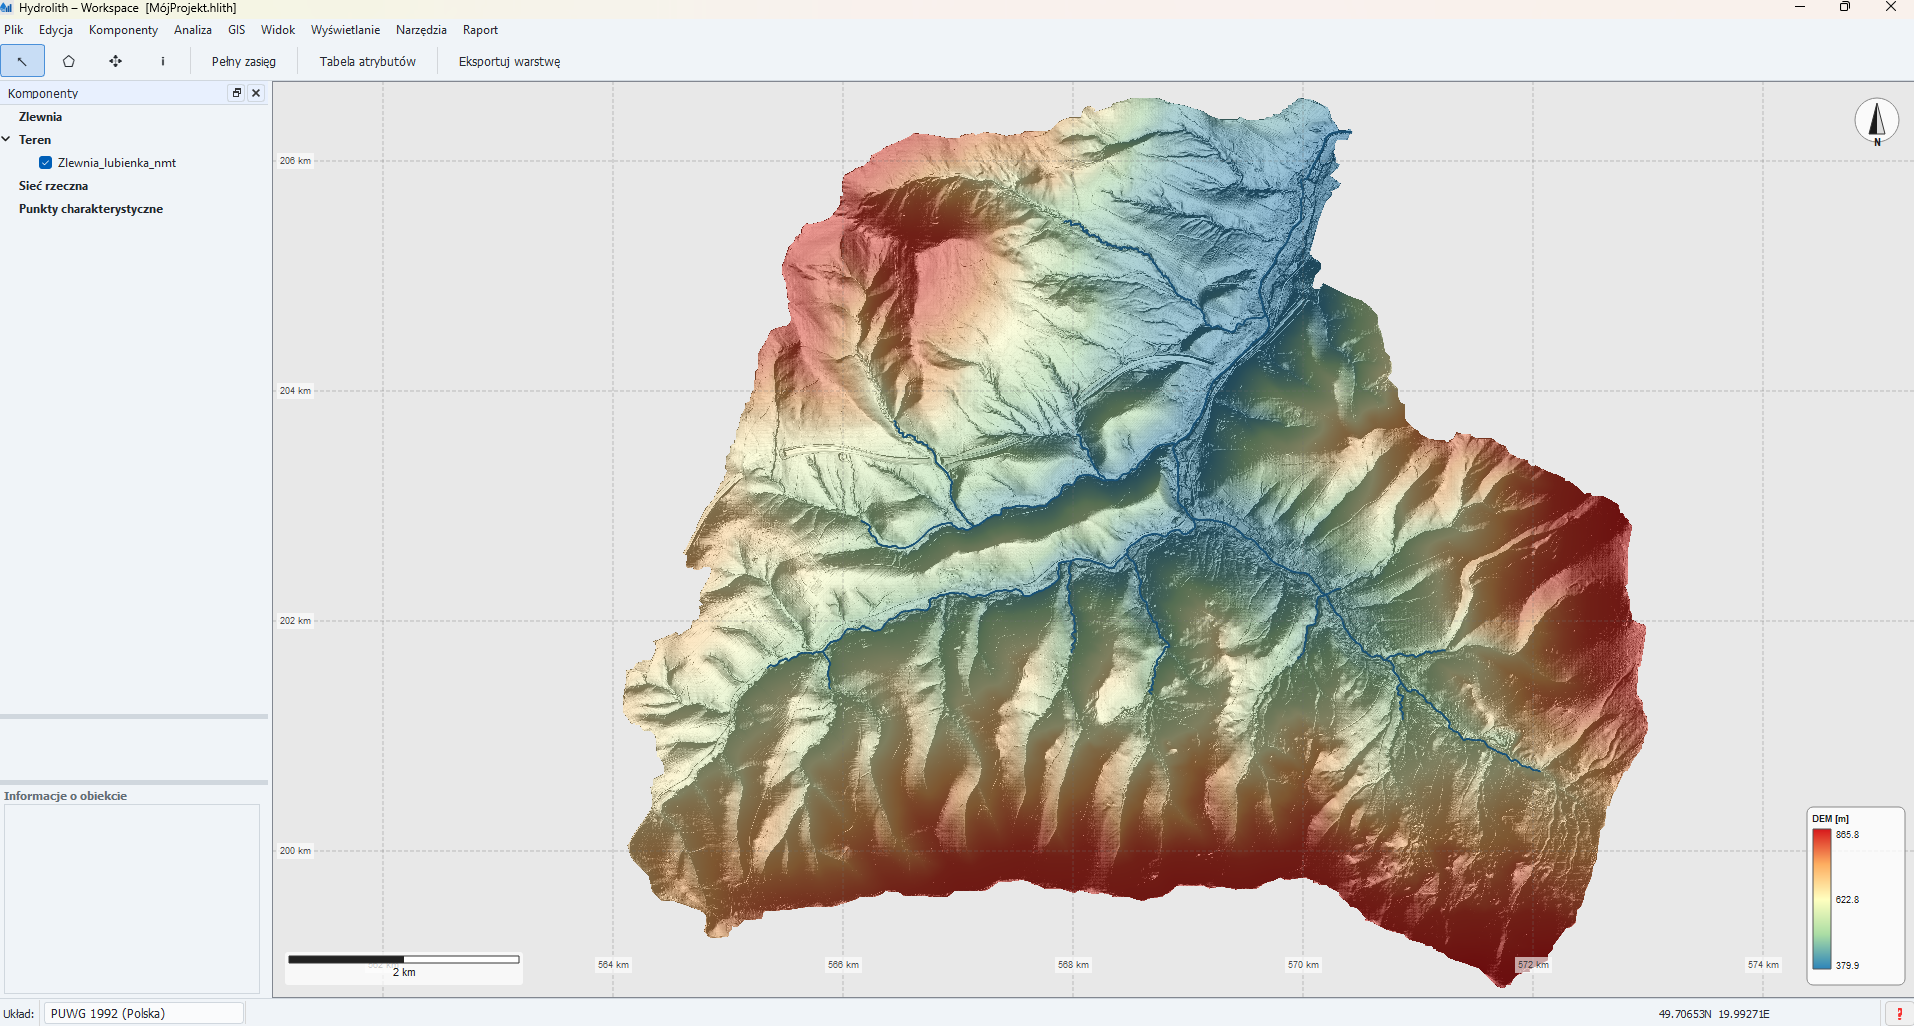Open the Edycja menu

tap(56, 30)
